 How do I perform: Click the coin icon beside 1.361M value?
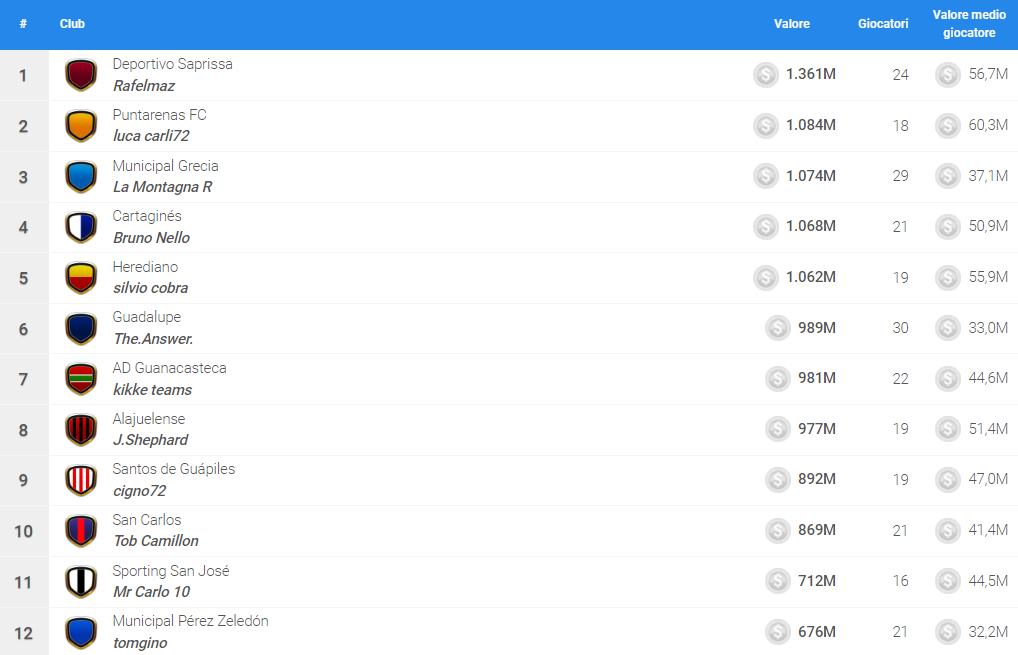pos(766,74)
